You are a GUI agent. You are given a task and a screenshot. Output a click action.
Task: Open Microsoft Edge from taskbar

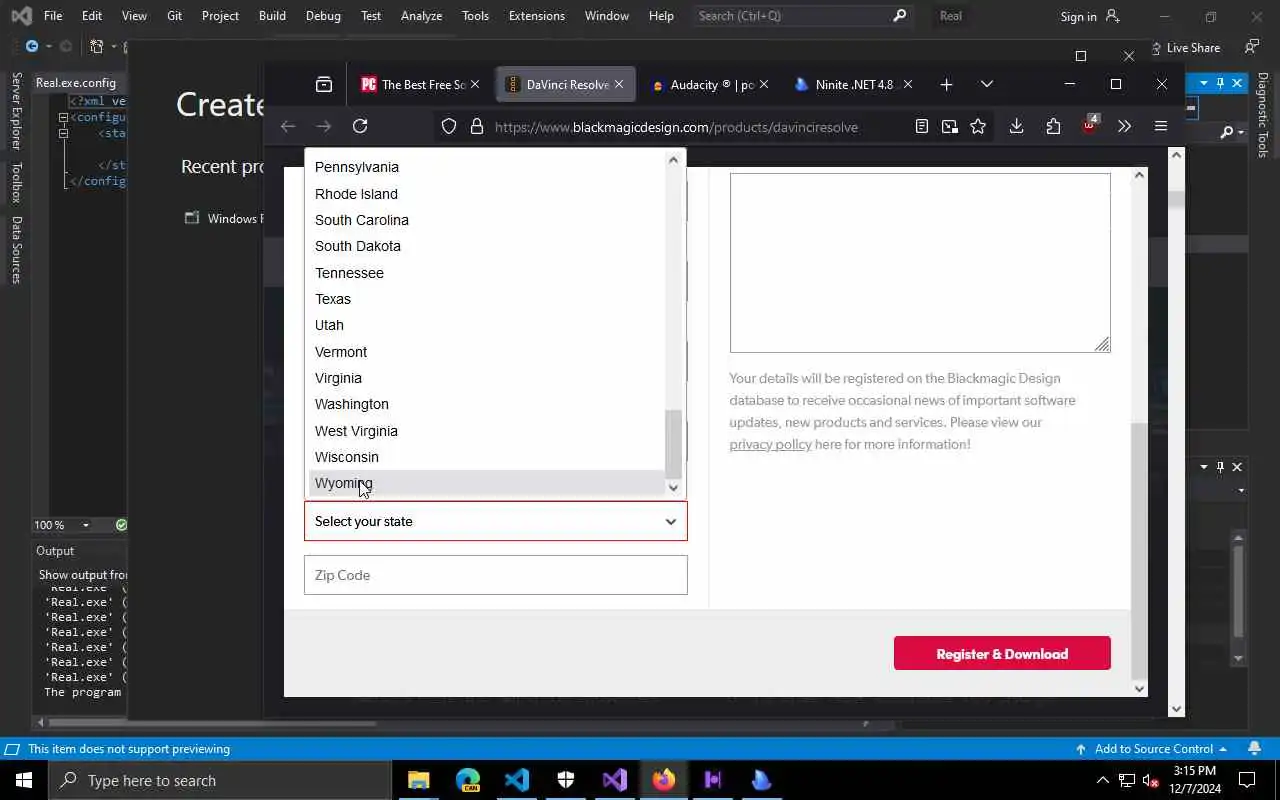[468, 780]
